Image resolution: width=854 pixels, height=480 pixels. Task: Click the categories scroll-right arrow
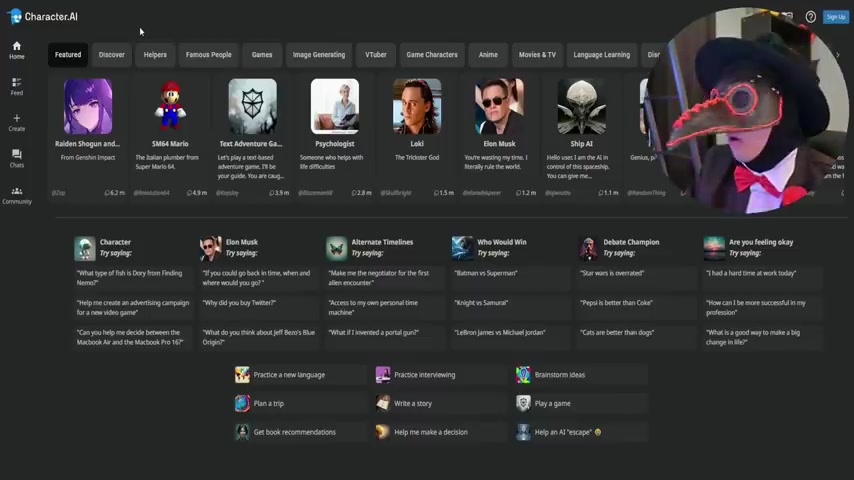[x=838, y=55]
